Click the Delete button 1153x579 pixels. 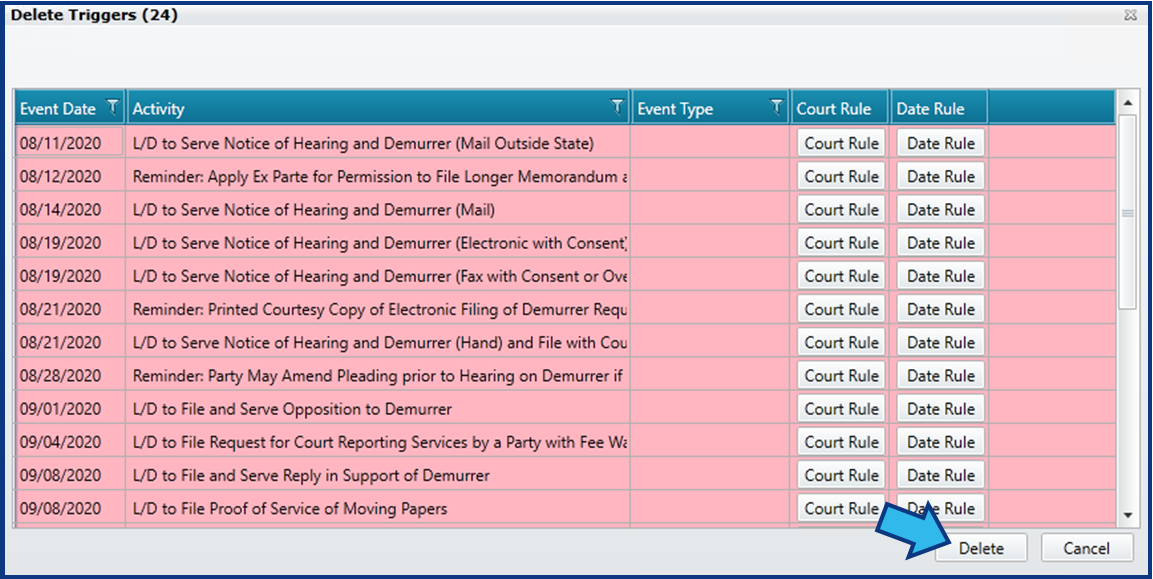click(x=981, y=548)
